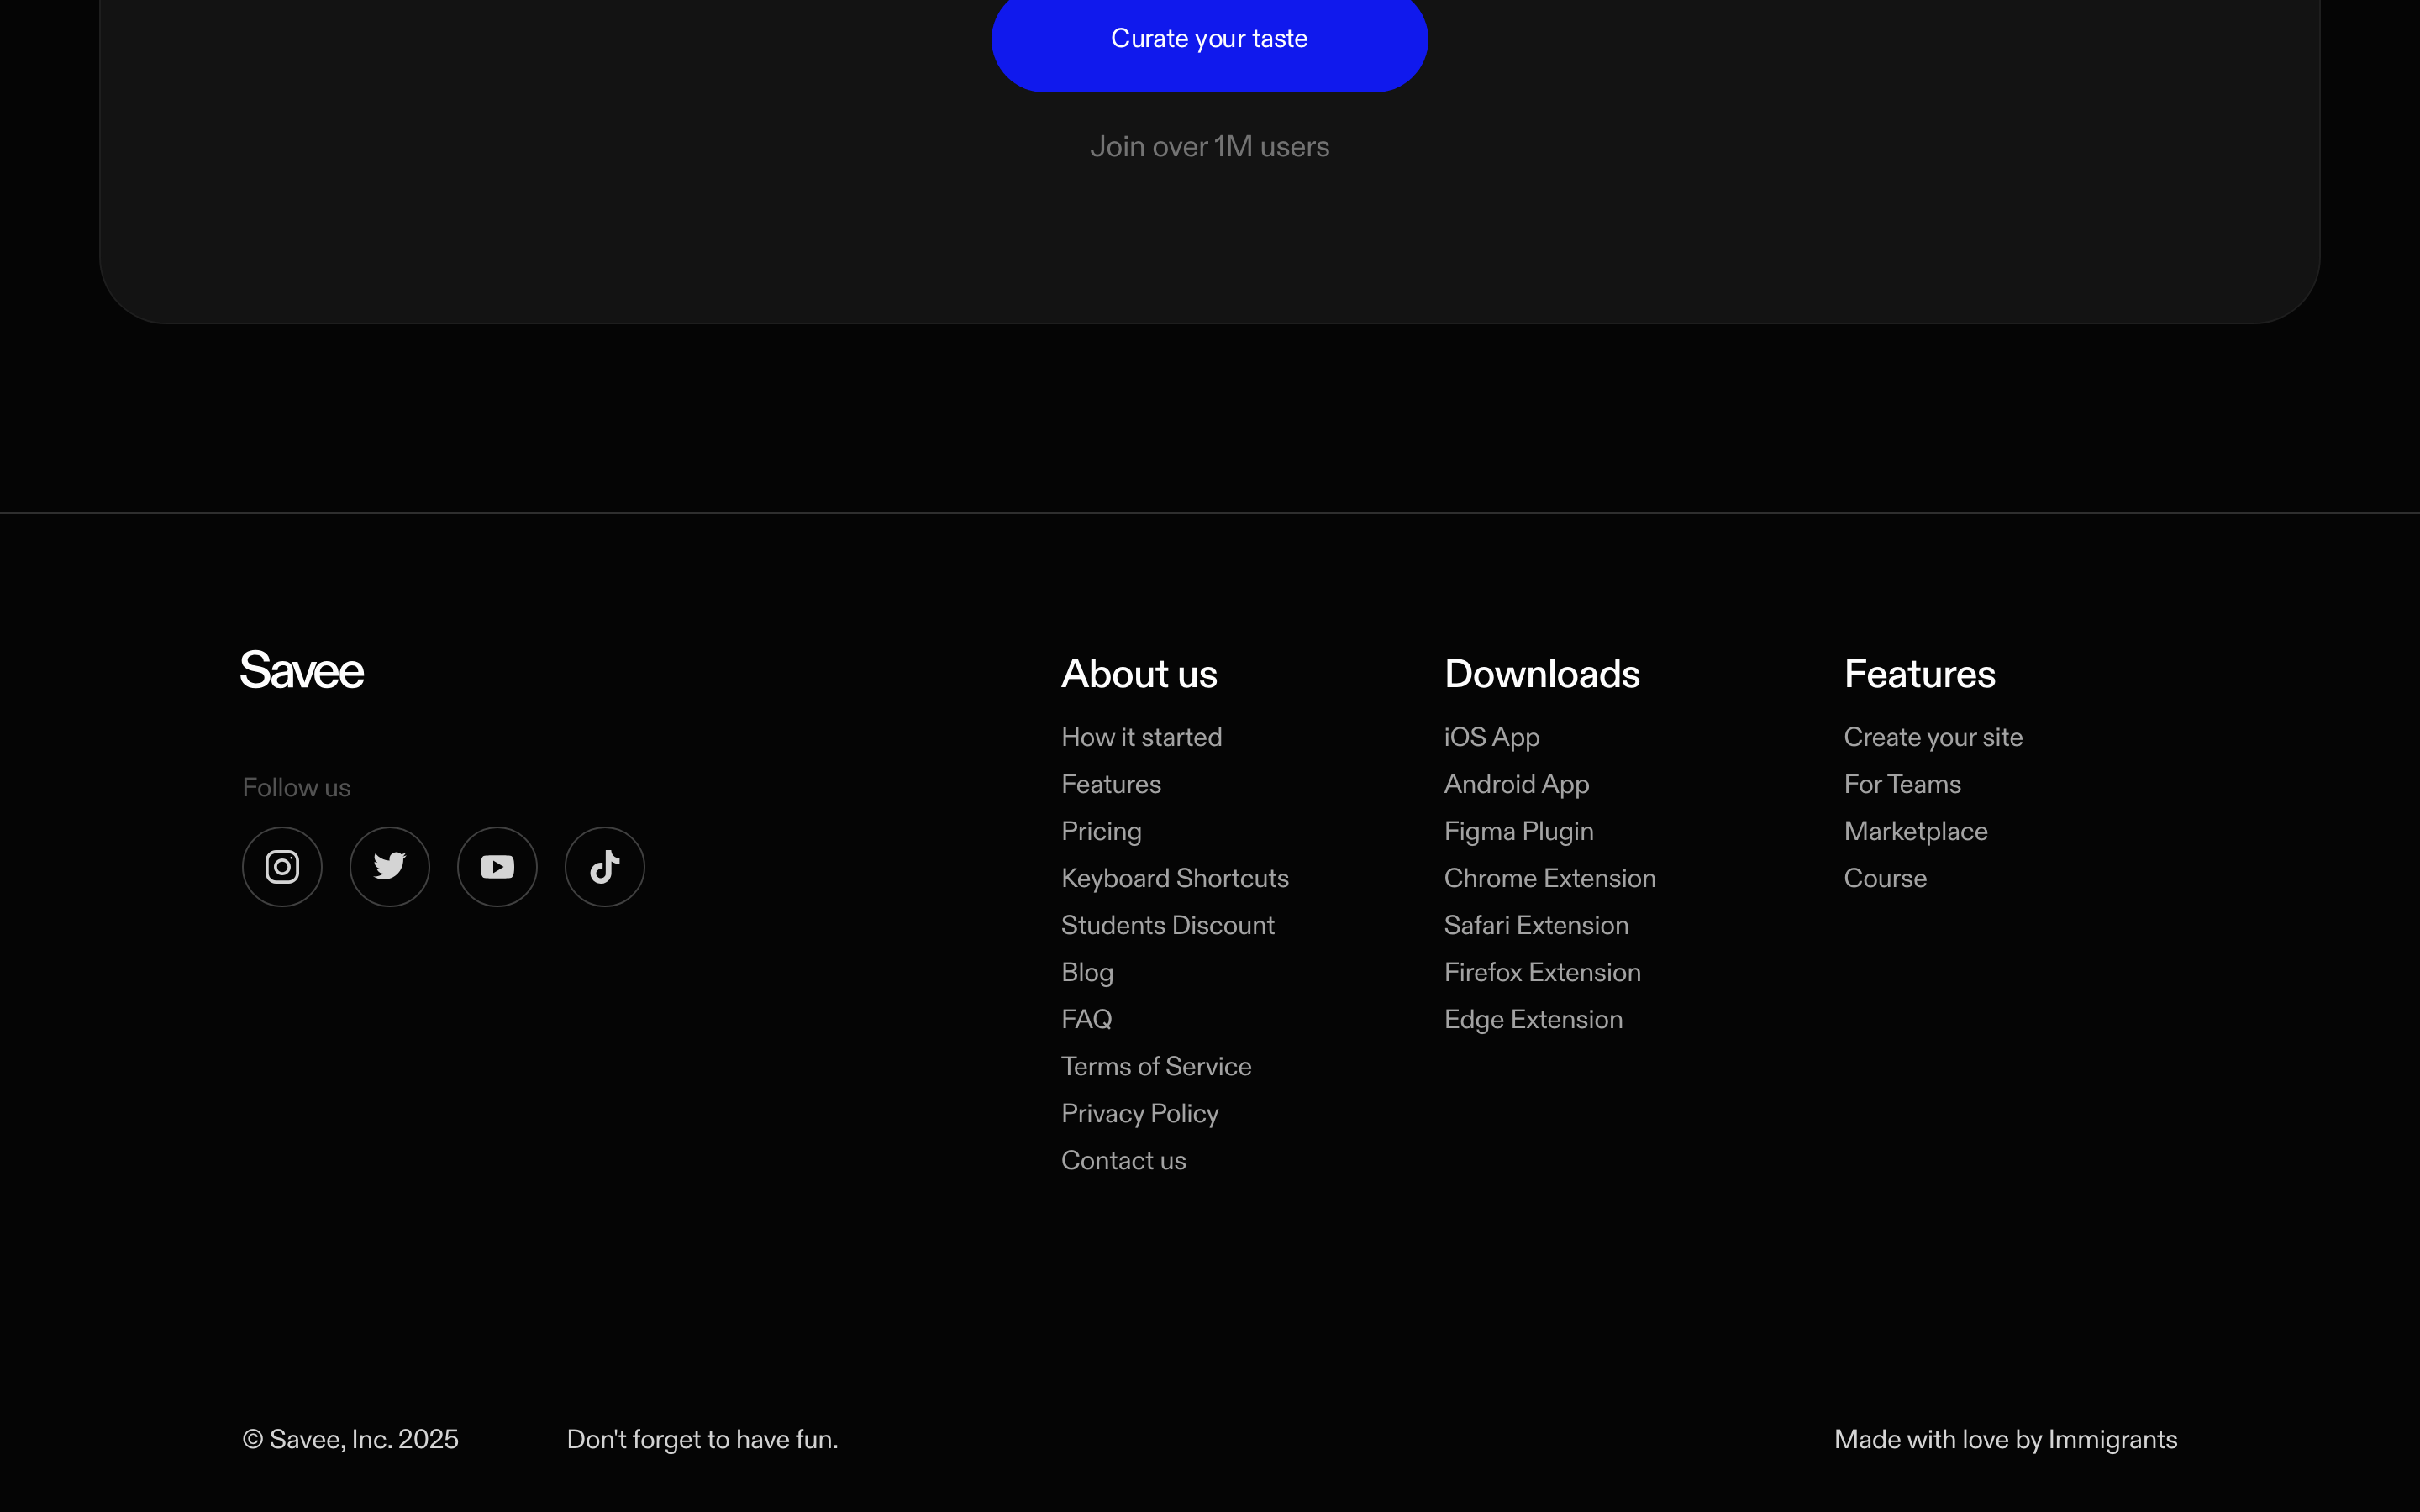This screenshot has width=2420, height=1512.
Task: Open Marketplace link under Features
Action: pyautogui.click(x=1915, y=831)
